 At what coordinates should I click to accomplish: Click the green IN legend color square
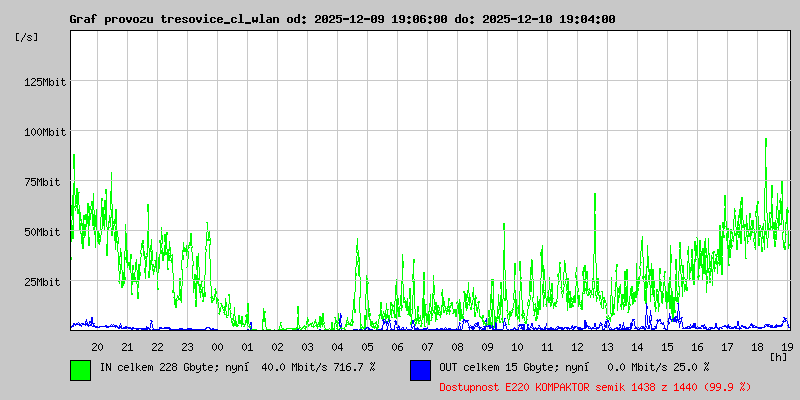coord(80,369)
